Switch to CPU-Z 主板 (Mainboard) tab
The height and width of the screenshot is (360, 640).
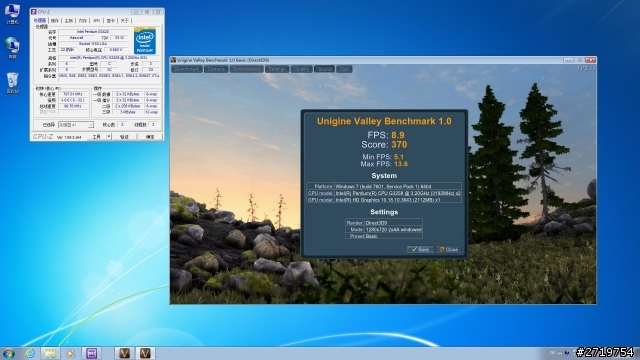(69, 20)
